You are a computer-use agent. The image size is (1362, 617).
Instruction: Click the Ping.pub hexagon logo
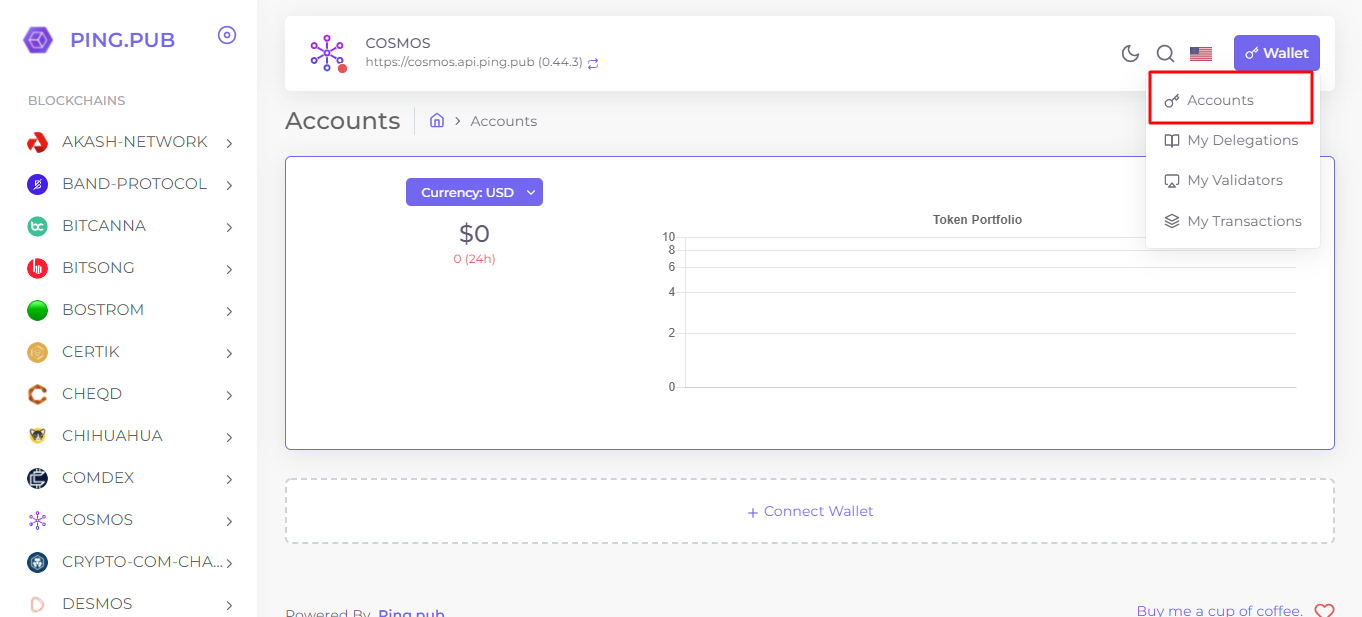[38, 40]
